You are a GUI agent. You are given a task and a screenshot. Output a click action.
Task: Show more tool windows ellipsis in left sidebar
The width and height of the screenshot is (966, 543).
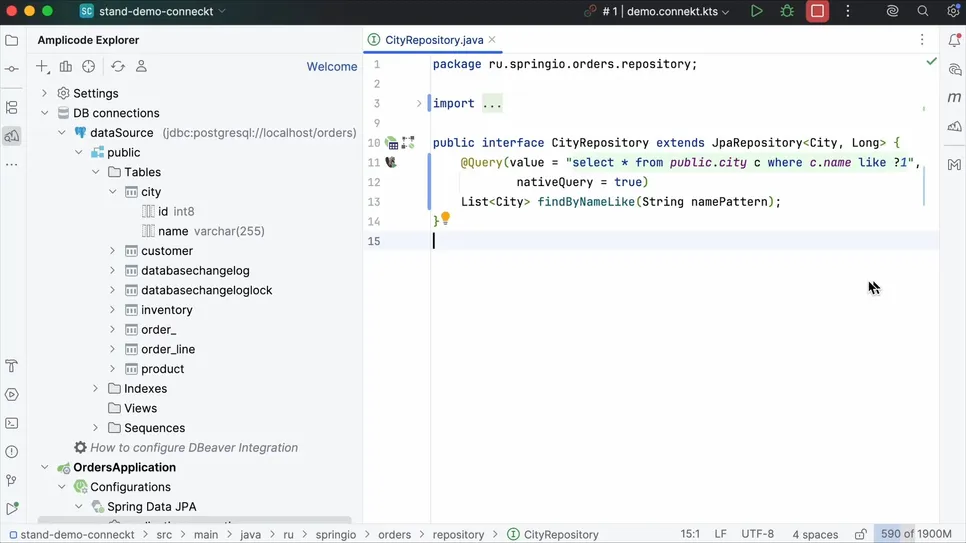pyautogui.click(x=12, y=165)
